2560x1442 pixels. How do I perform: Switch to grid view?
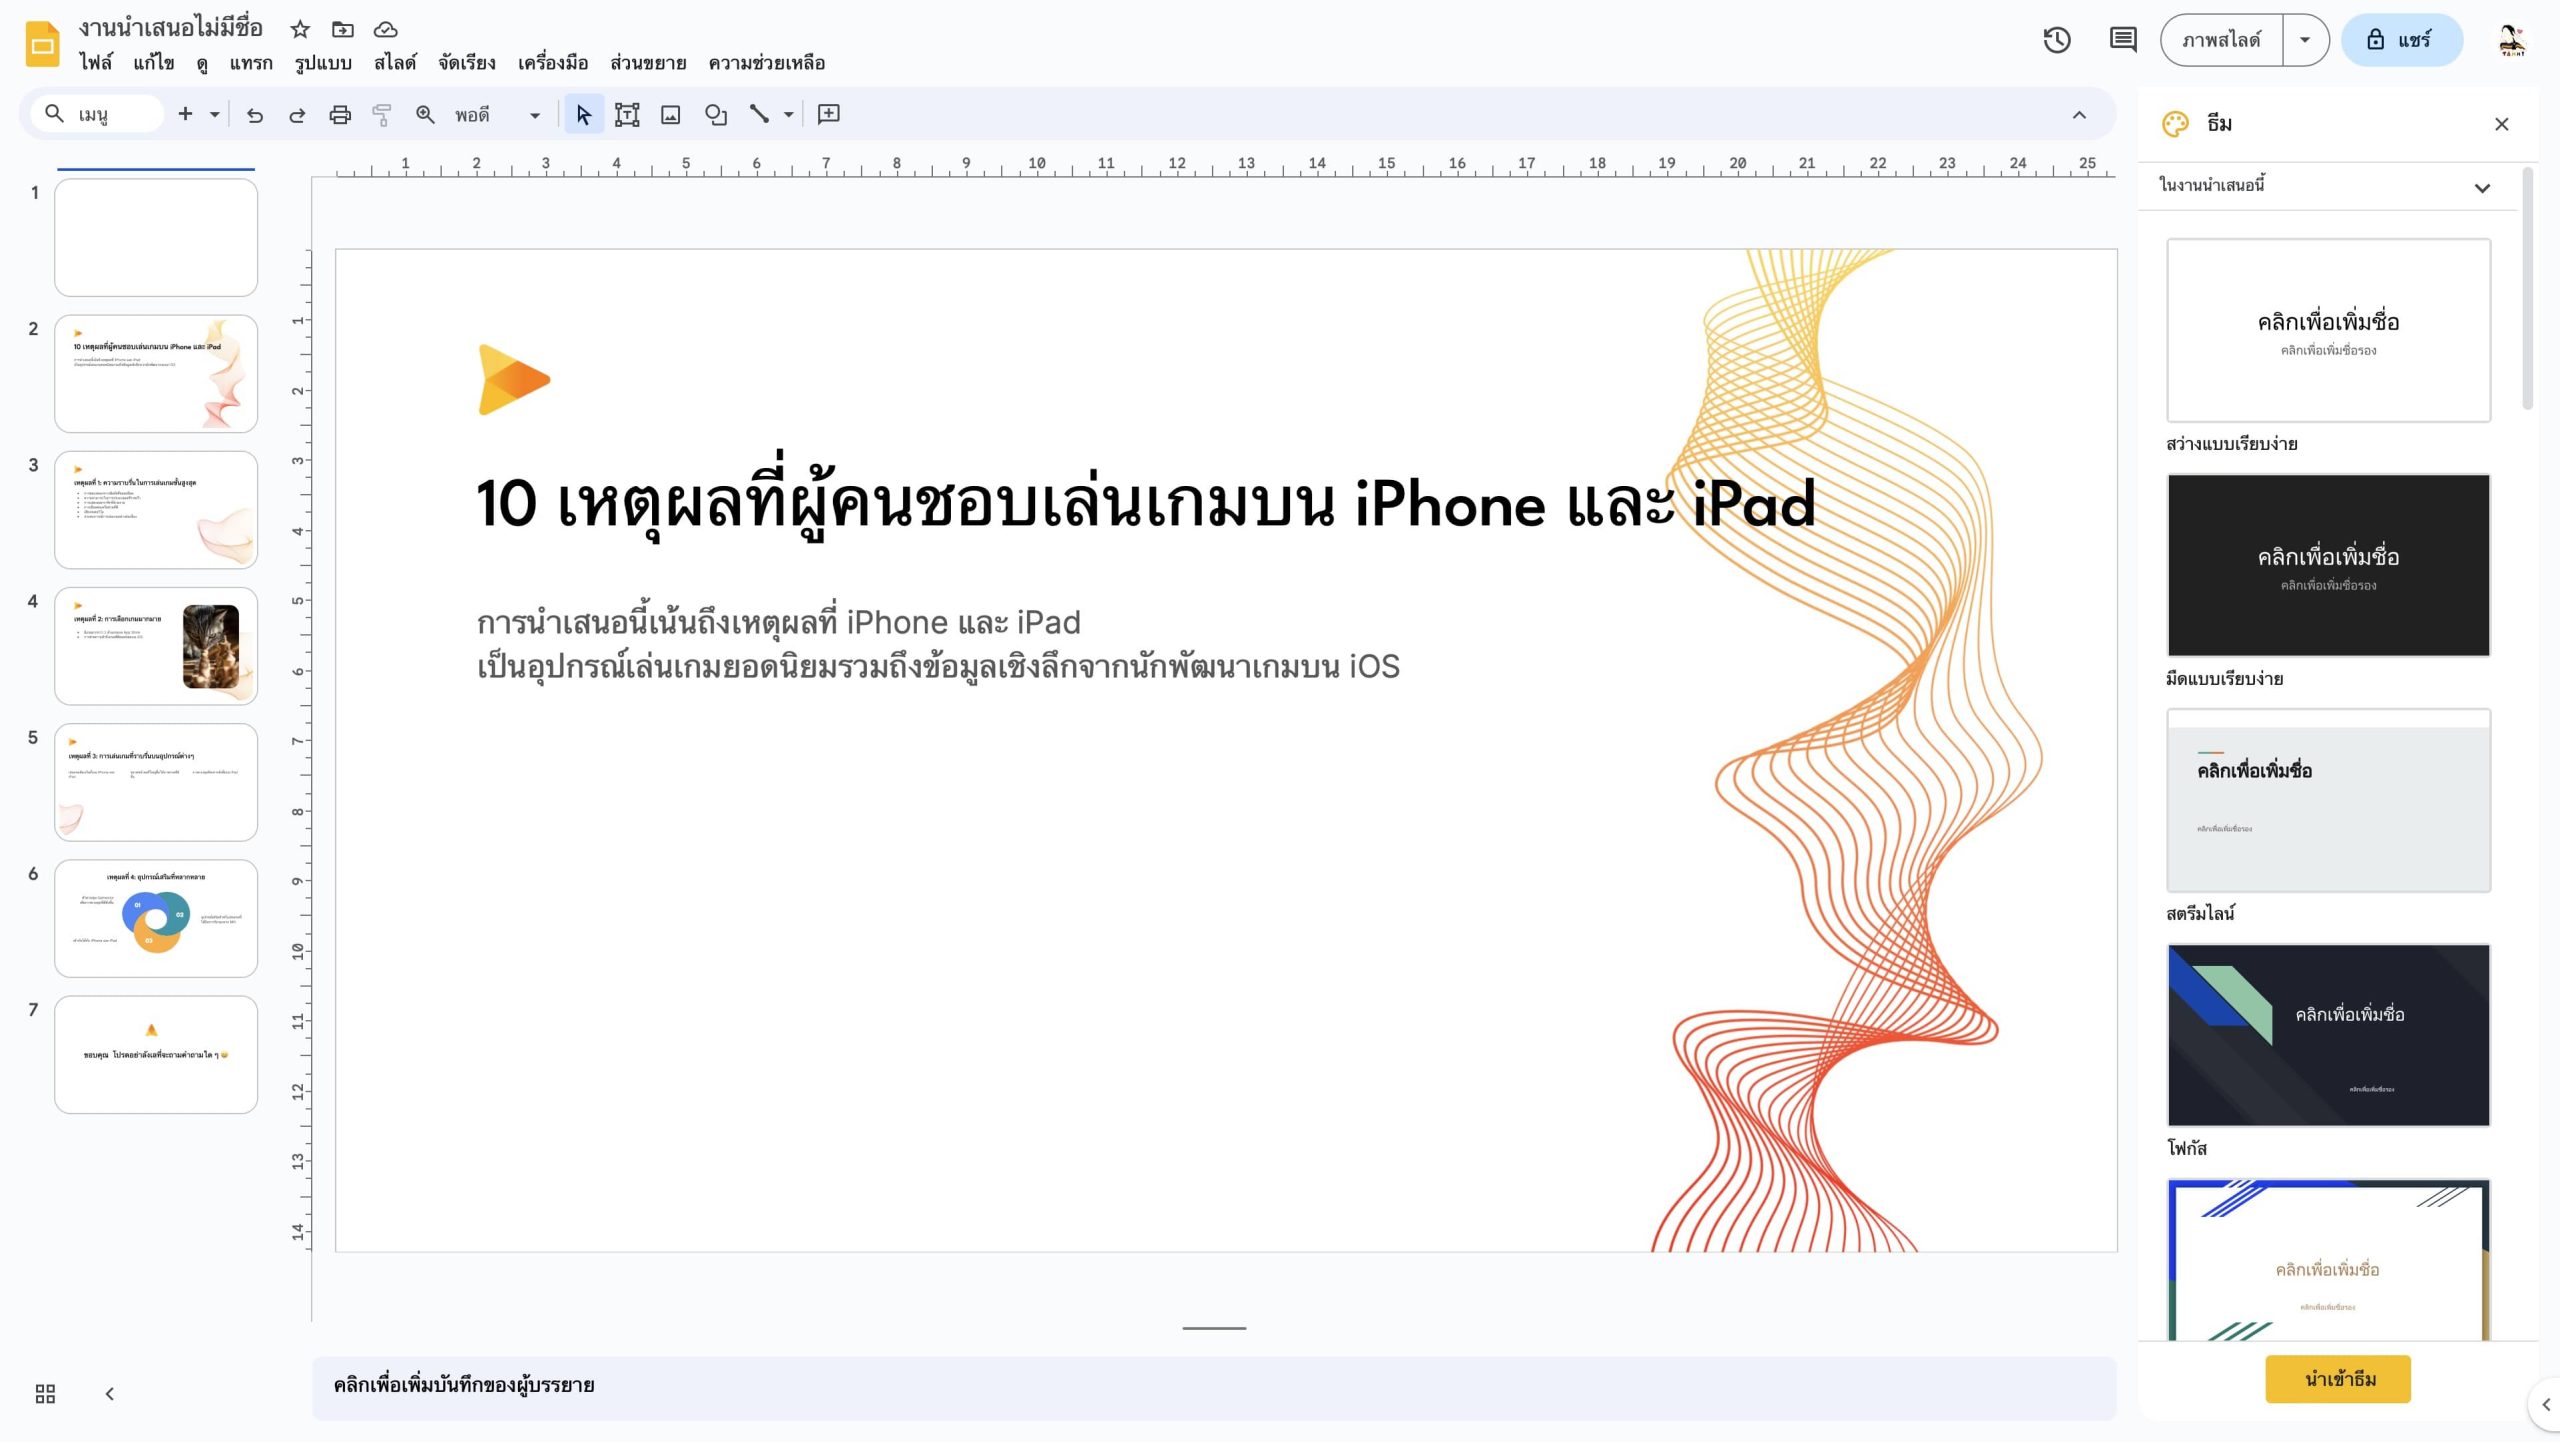coord(45,1393)
